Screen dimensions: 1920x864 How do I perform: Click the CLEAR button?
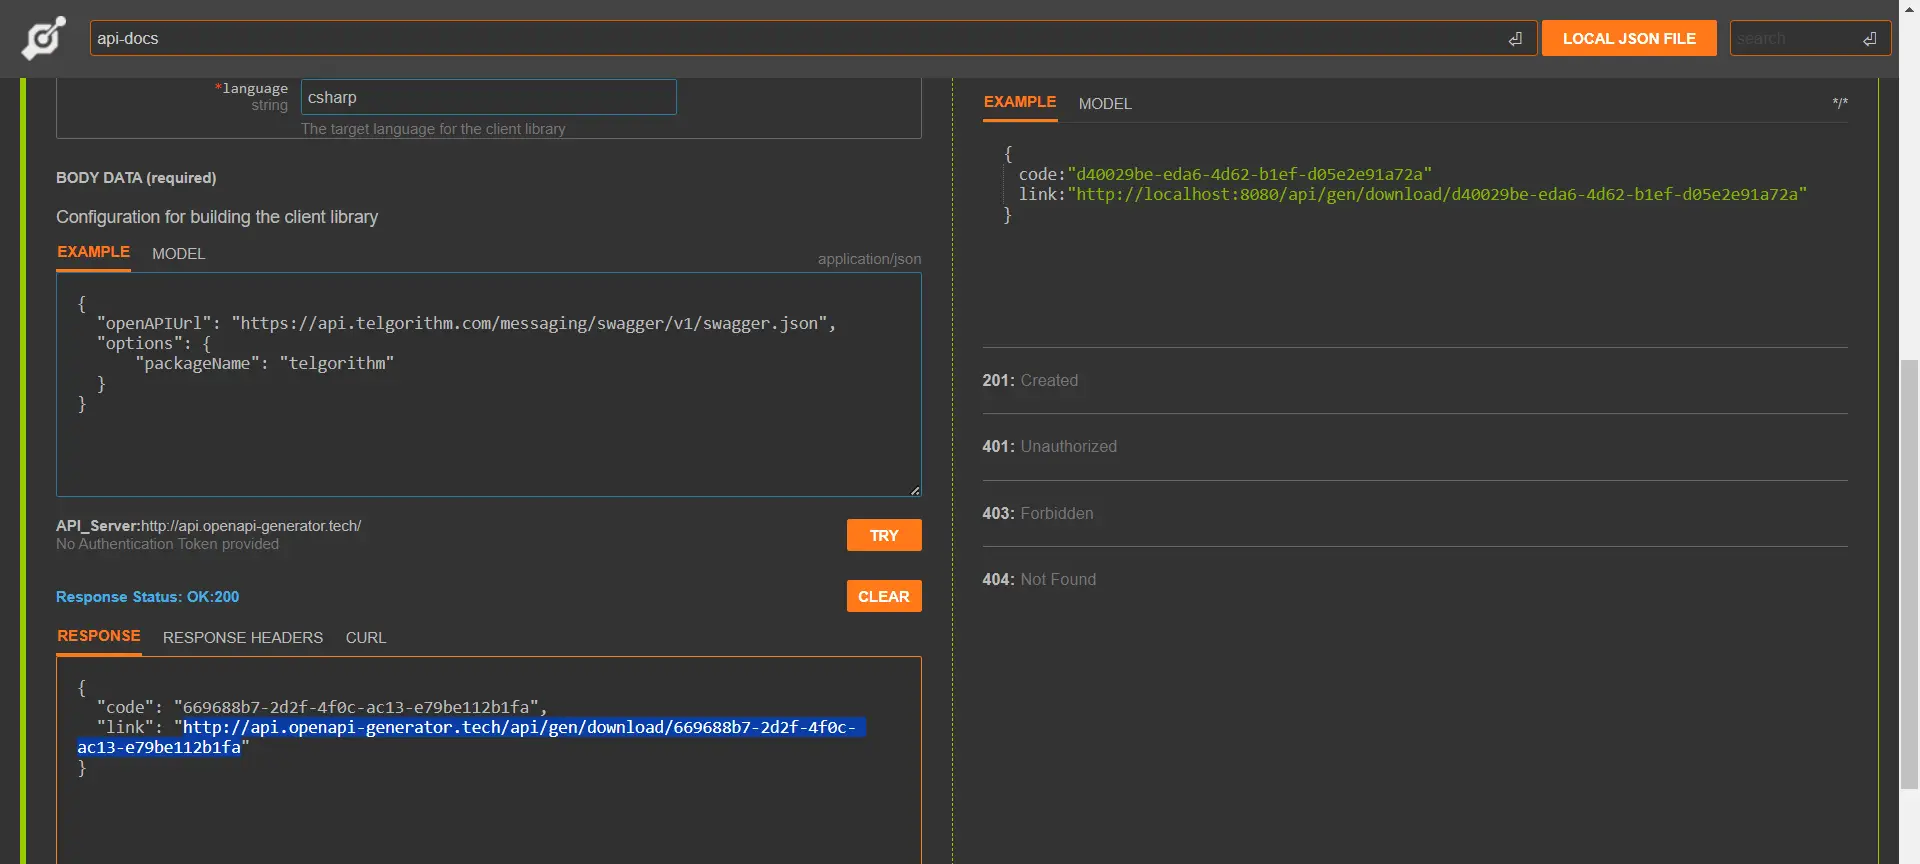(x=884, y=596)
